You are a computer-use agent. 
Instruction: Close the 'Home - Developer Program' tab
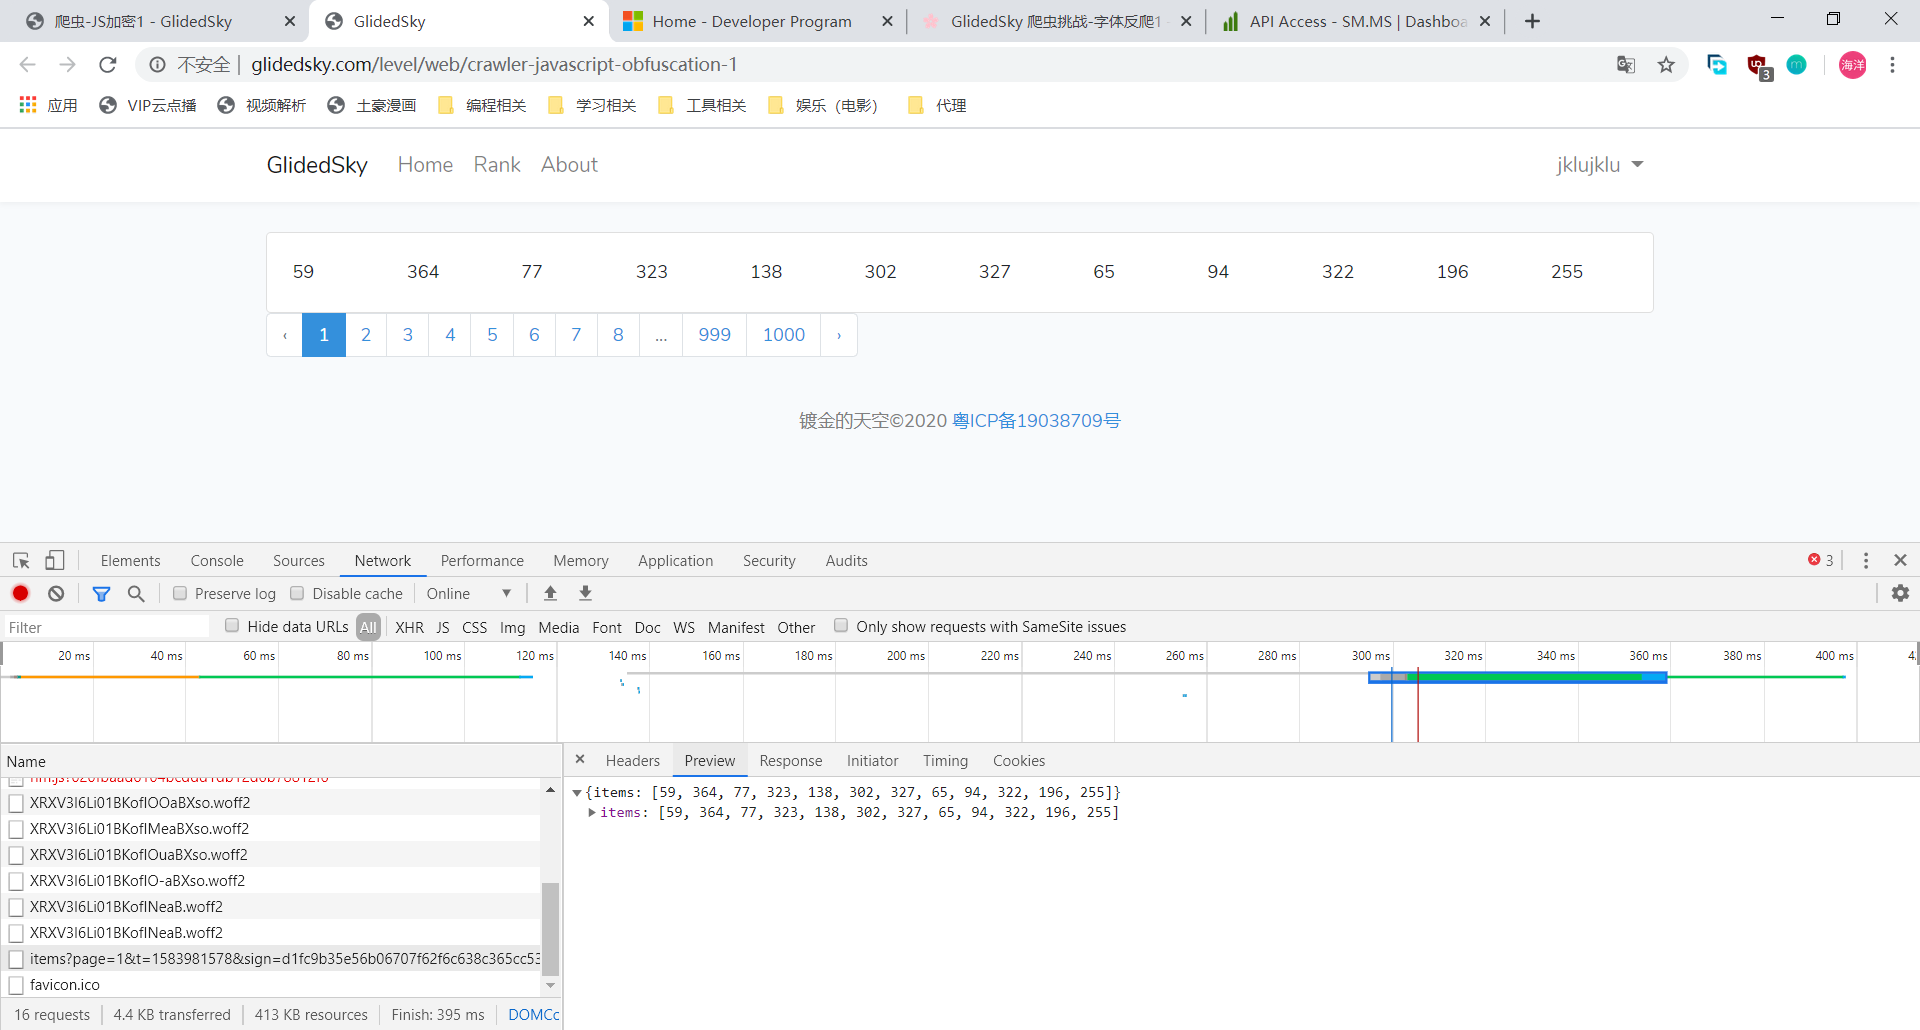(x=887, y=21)
